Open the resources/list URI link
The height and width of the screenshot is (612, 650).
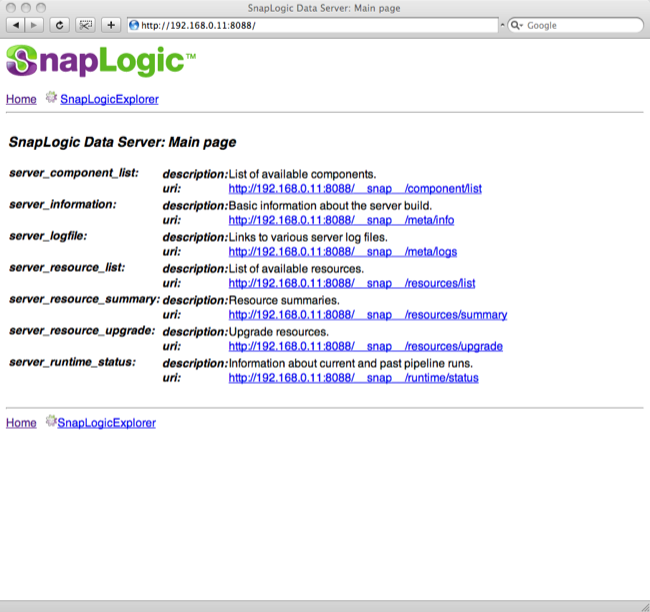coord(352,283)
